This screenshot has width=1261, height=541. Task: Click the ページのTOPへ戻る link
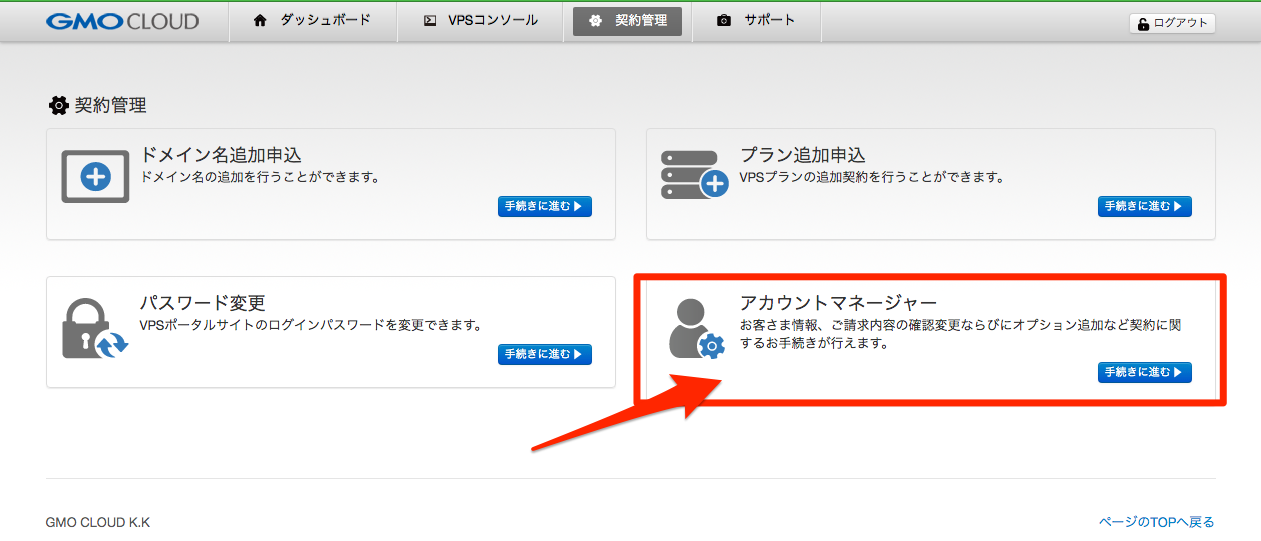(1156, 522)
